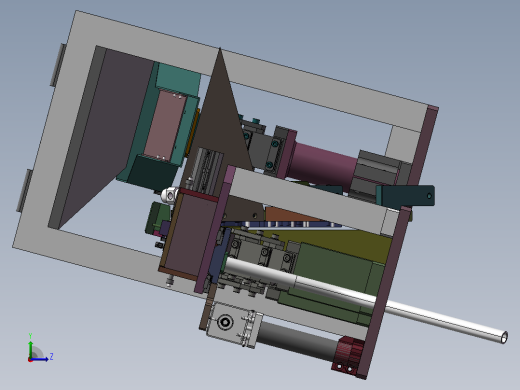Select the red knurled knob on the cylinder end
Image resolution: width=520 pixels, height=390 pixels.
[348, 355]
